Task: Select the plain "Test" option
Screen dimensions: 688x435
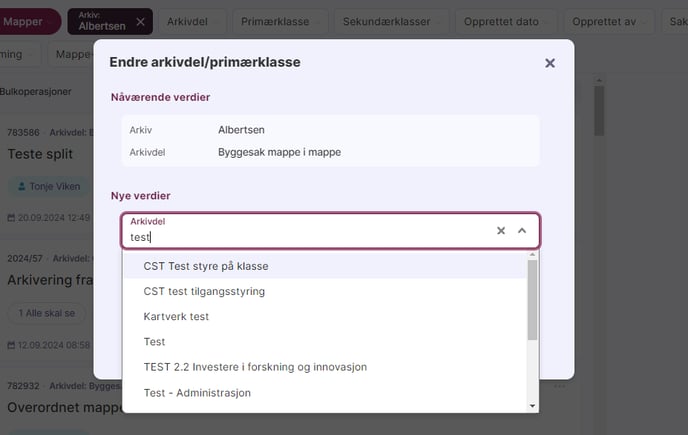Action: point(325,342)
